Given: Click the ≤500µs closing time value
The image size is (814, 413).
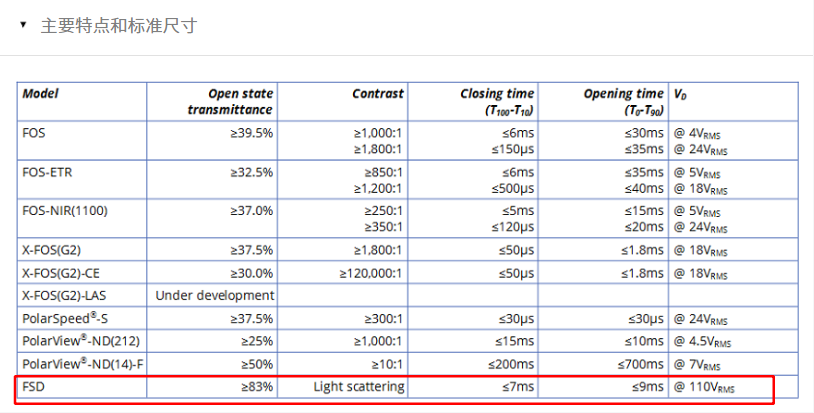Looking at the screenshot, I should [512, 188].
